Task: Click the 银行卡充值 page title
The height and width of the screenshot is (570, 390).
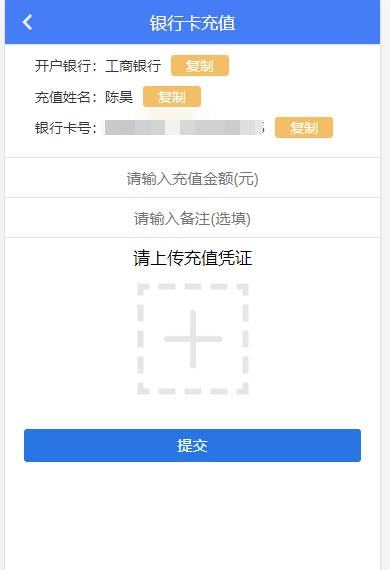Action: tap(193, 23)
